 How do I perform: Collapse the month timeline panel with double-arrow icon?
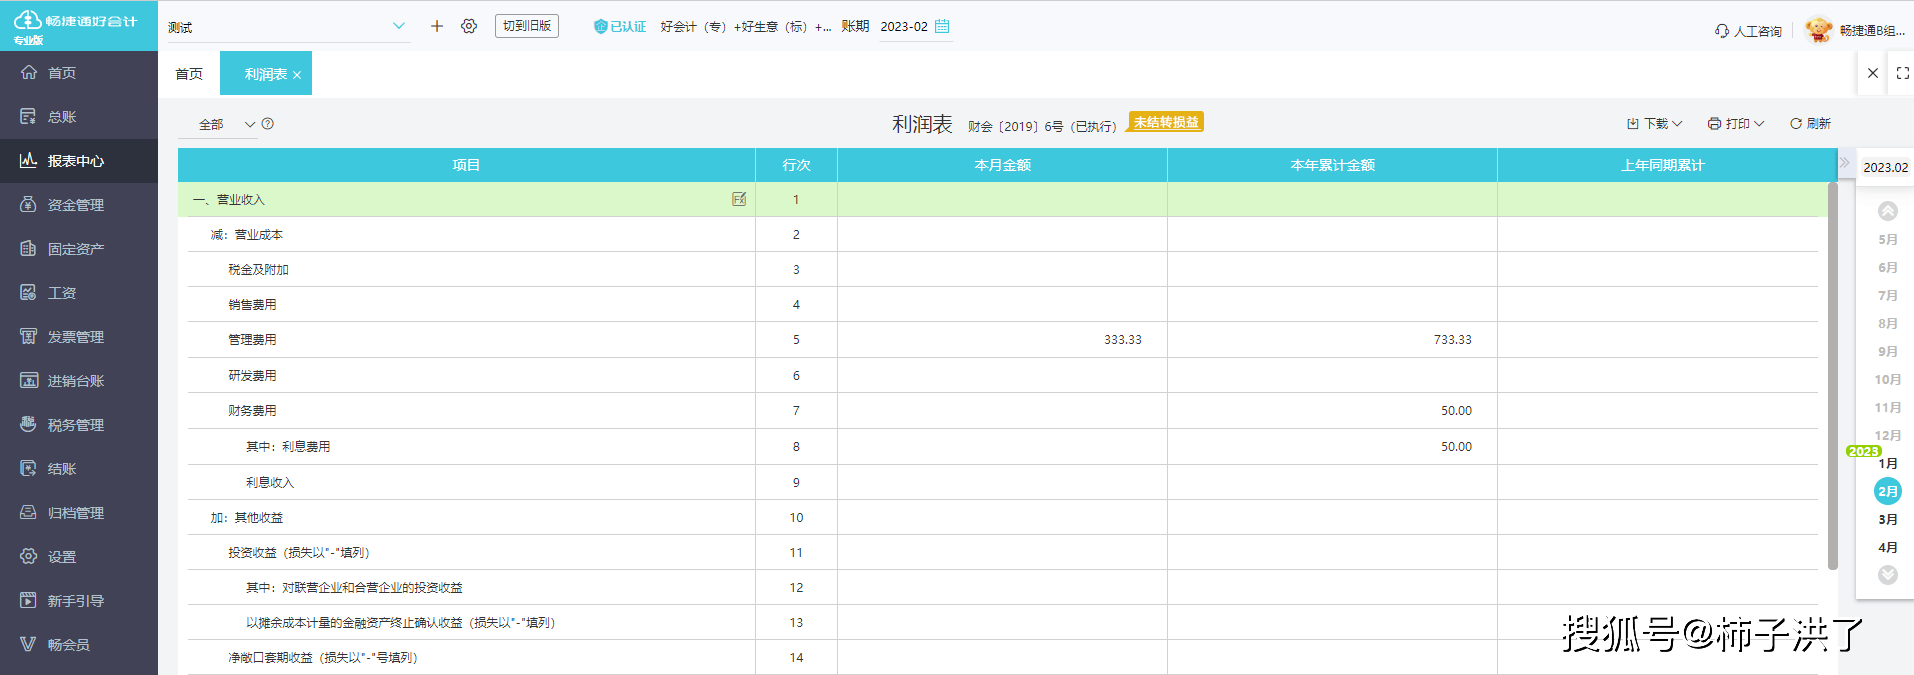coord(1845,162)
